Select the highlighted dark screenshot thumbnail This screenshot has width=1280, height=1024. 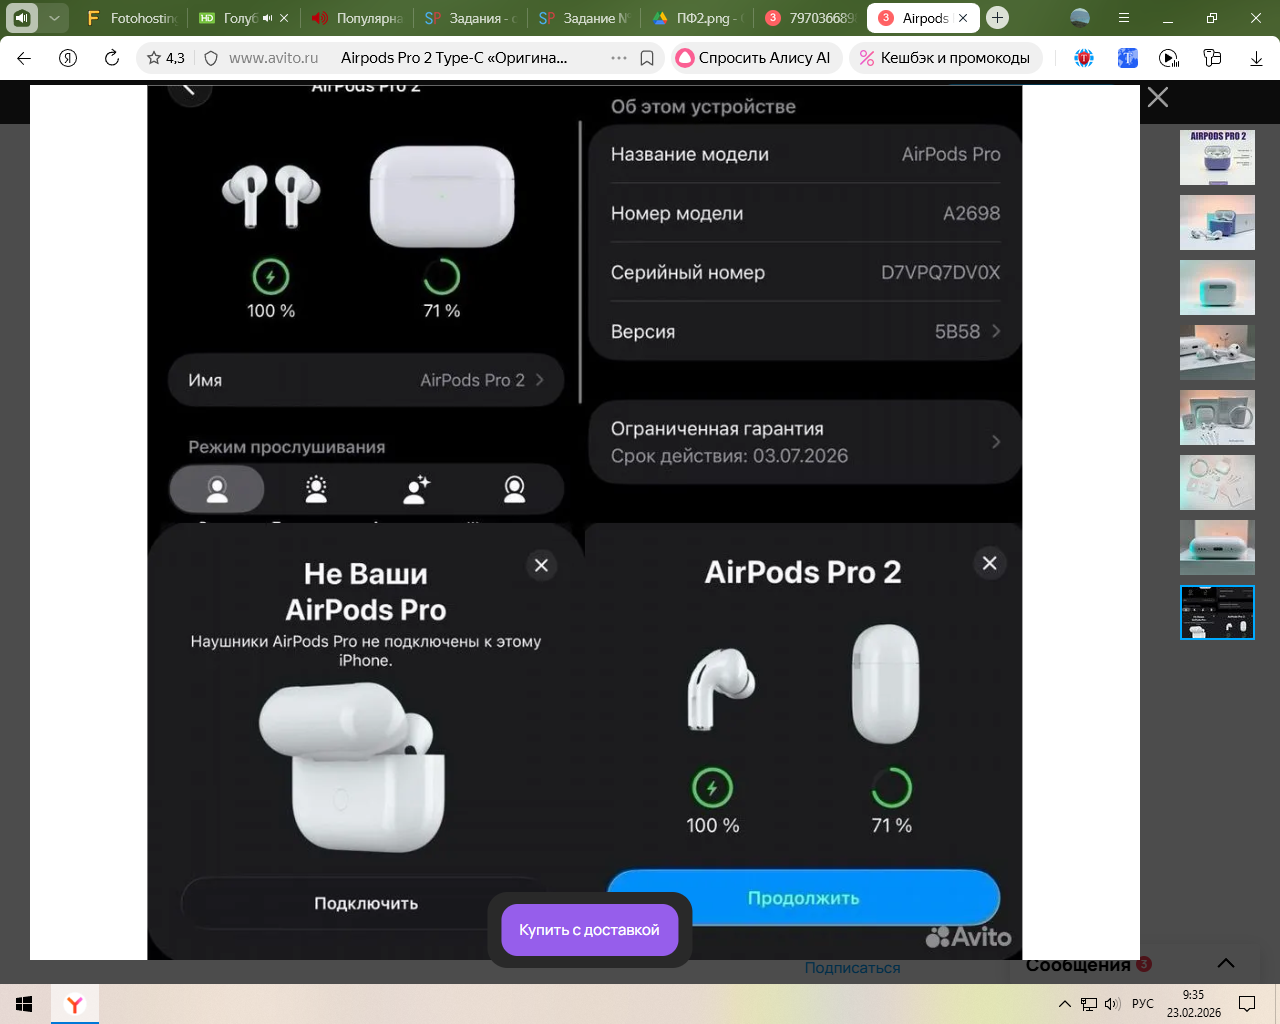tap(1217, 612)
